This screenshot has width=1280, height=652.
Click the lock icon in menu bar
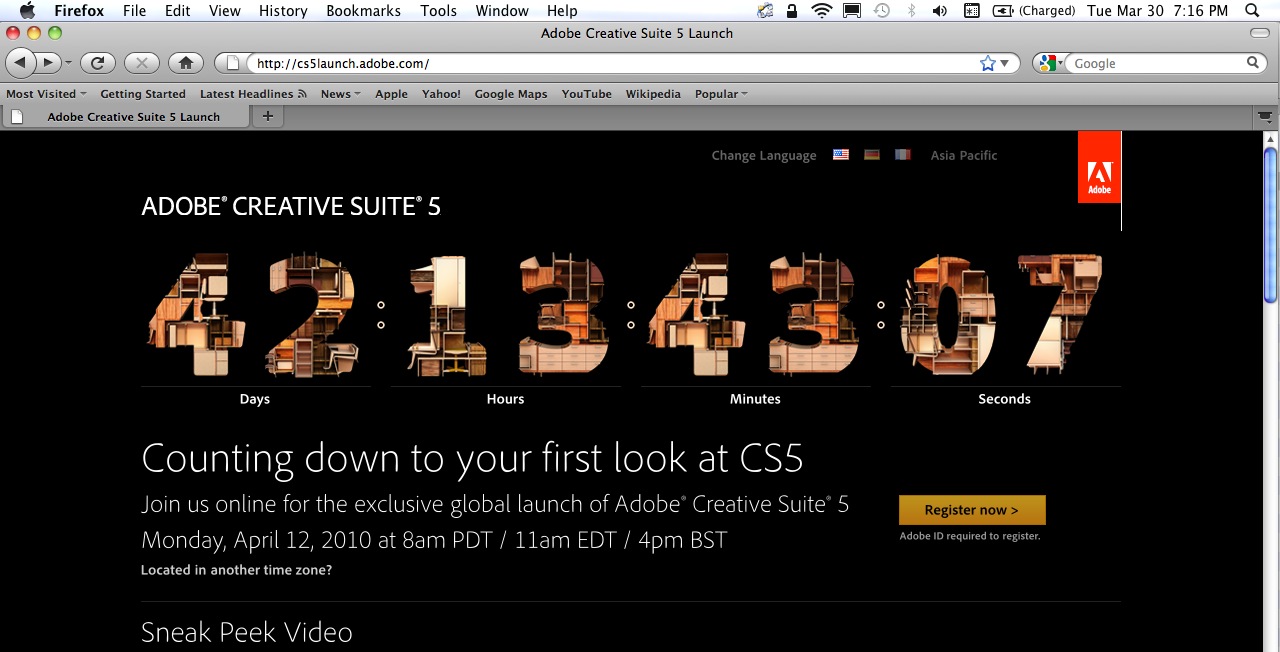coord(792,11)
